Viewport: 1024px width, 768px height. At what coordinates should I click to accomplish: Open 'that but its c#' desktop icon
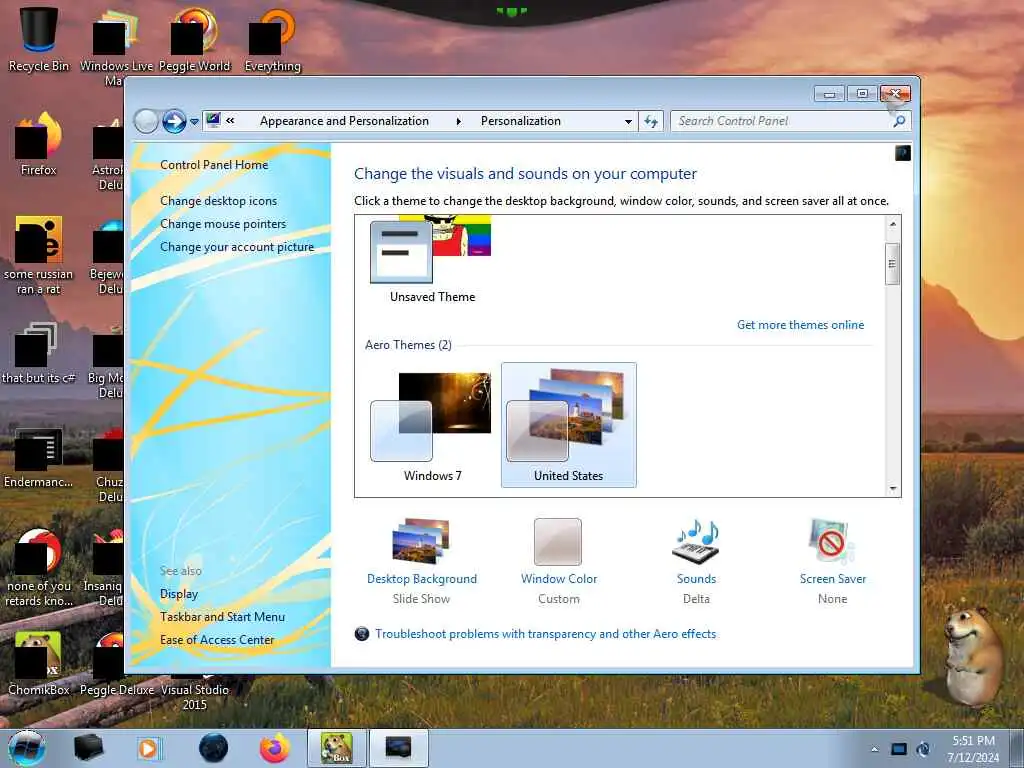[x=39, y=353]
